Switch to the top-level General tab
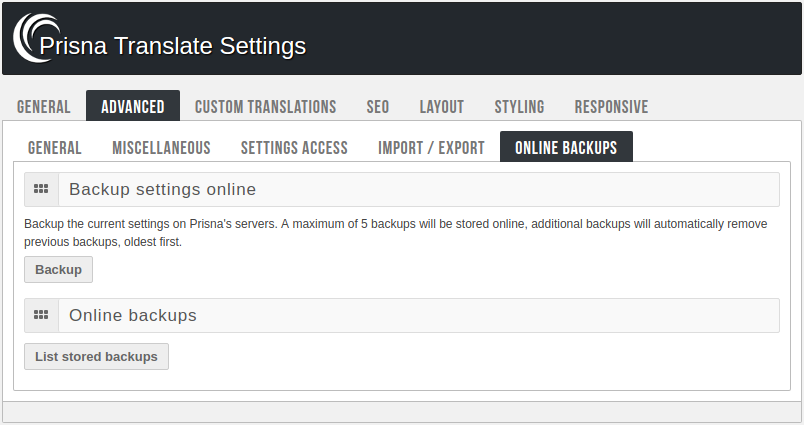The image size is (804, 425). (x=43, y=107)
